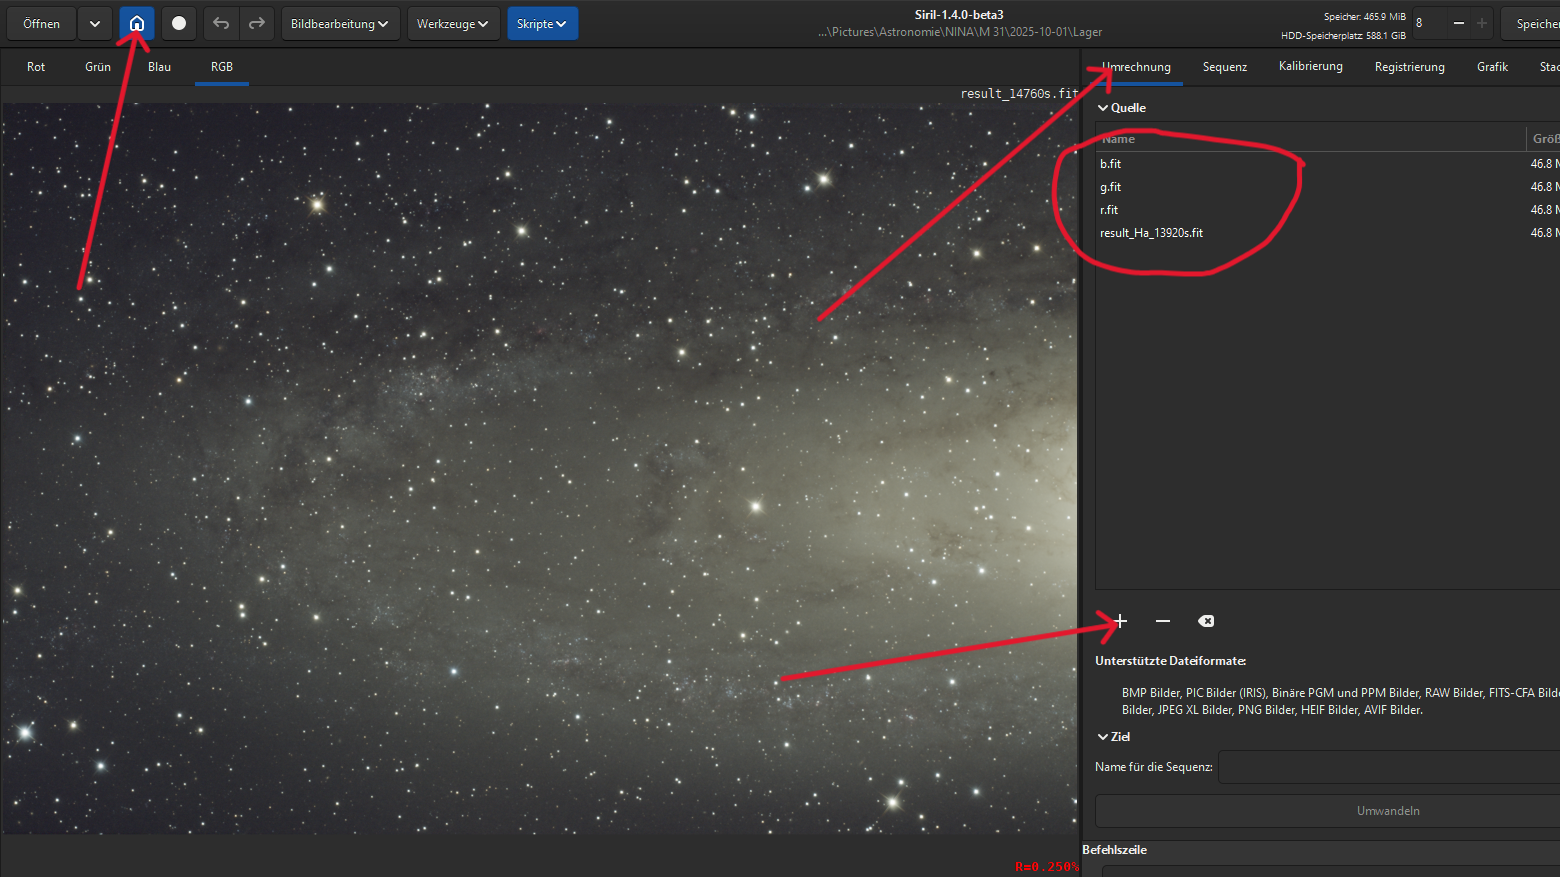Collapse the Quelle section
Screen dimensions: 1560x877
1104,108
